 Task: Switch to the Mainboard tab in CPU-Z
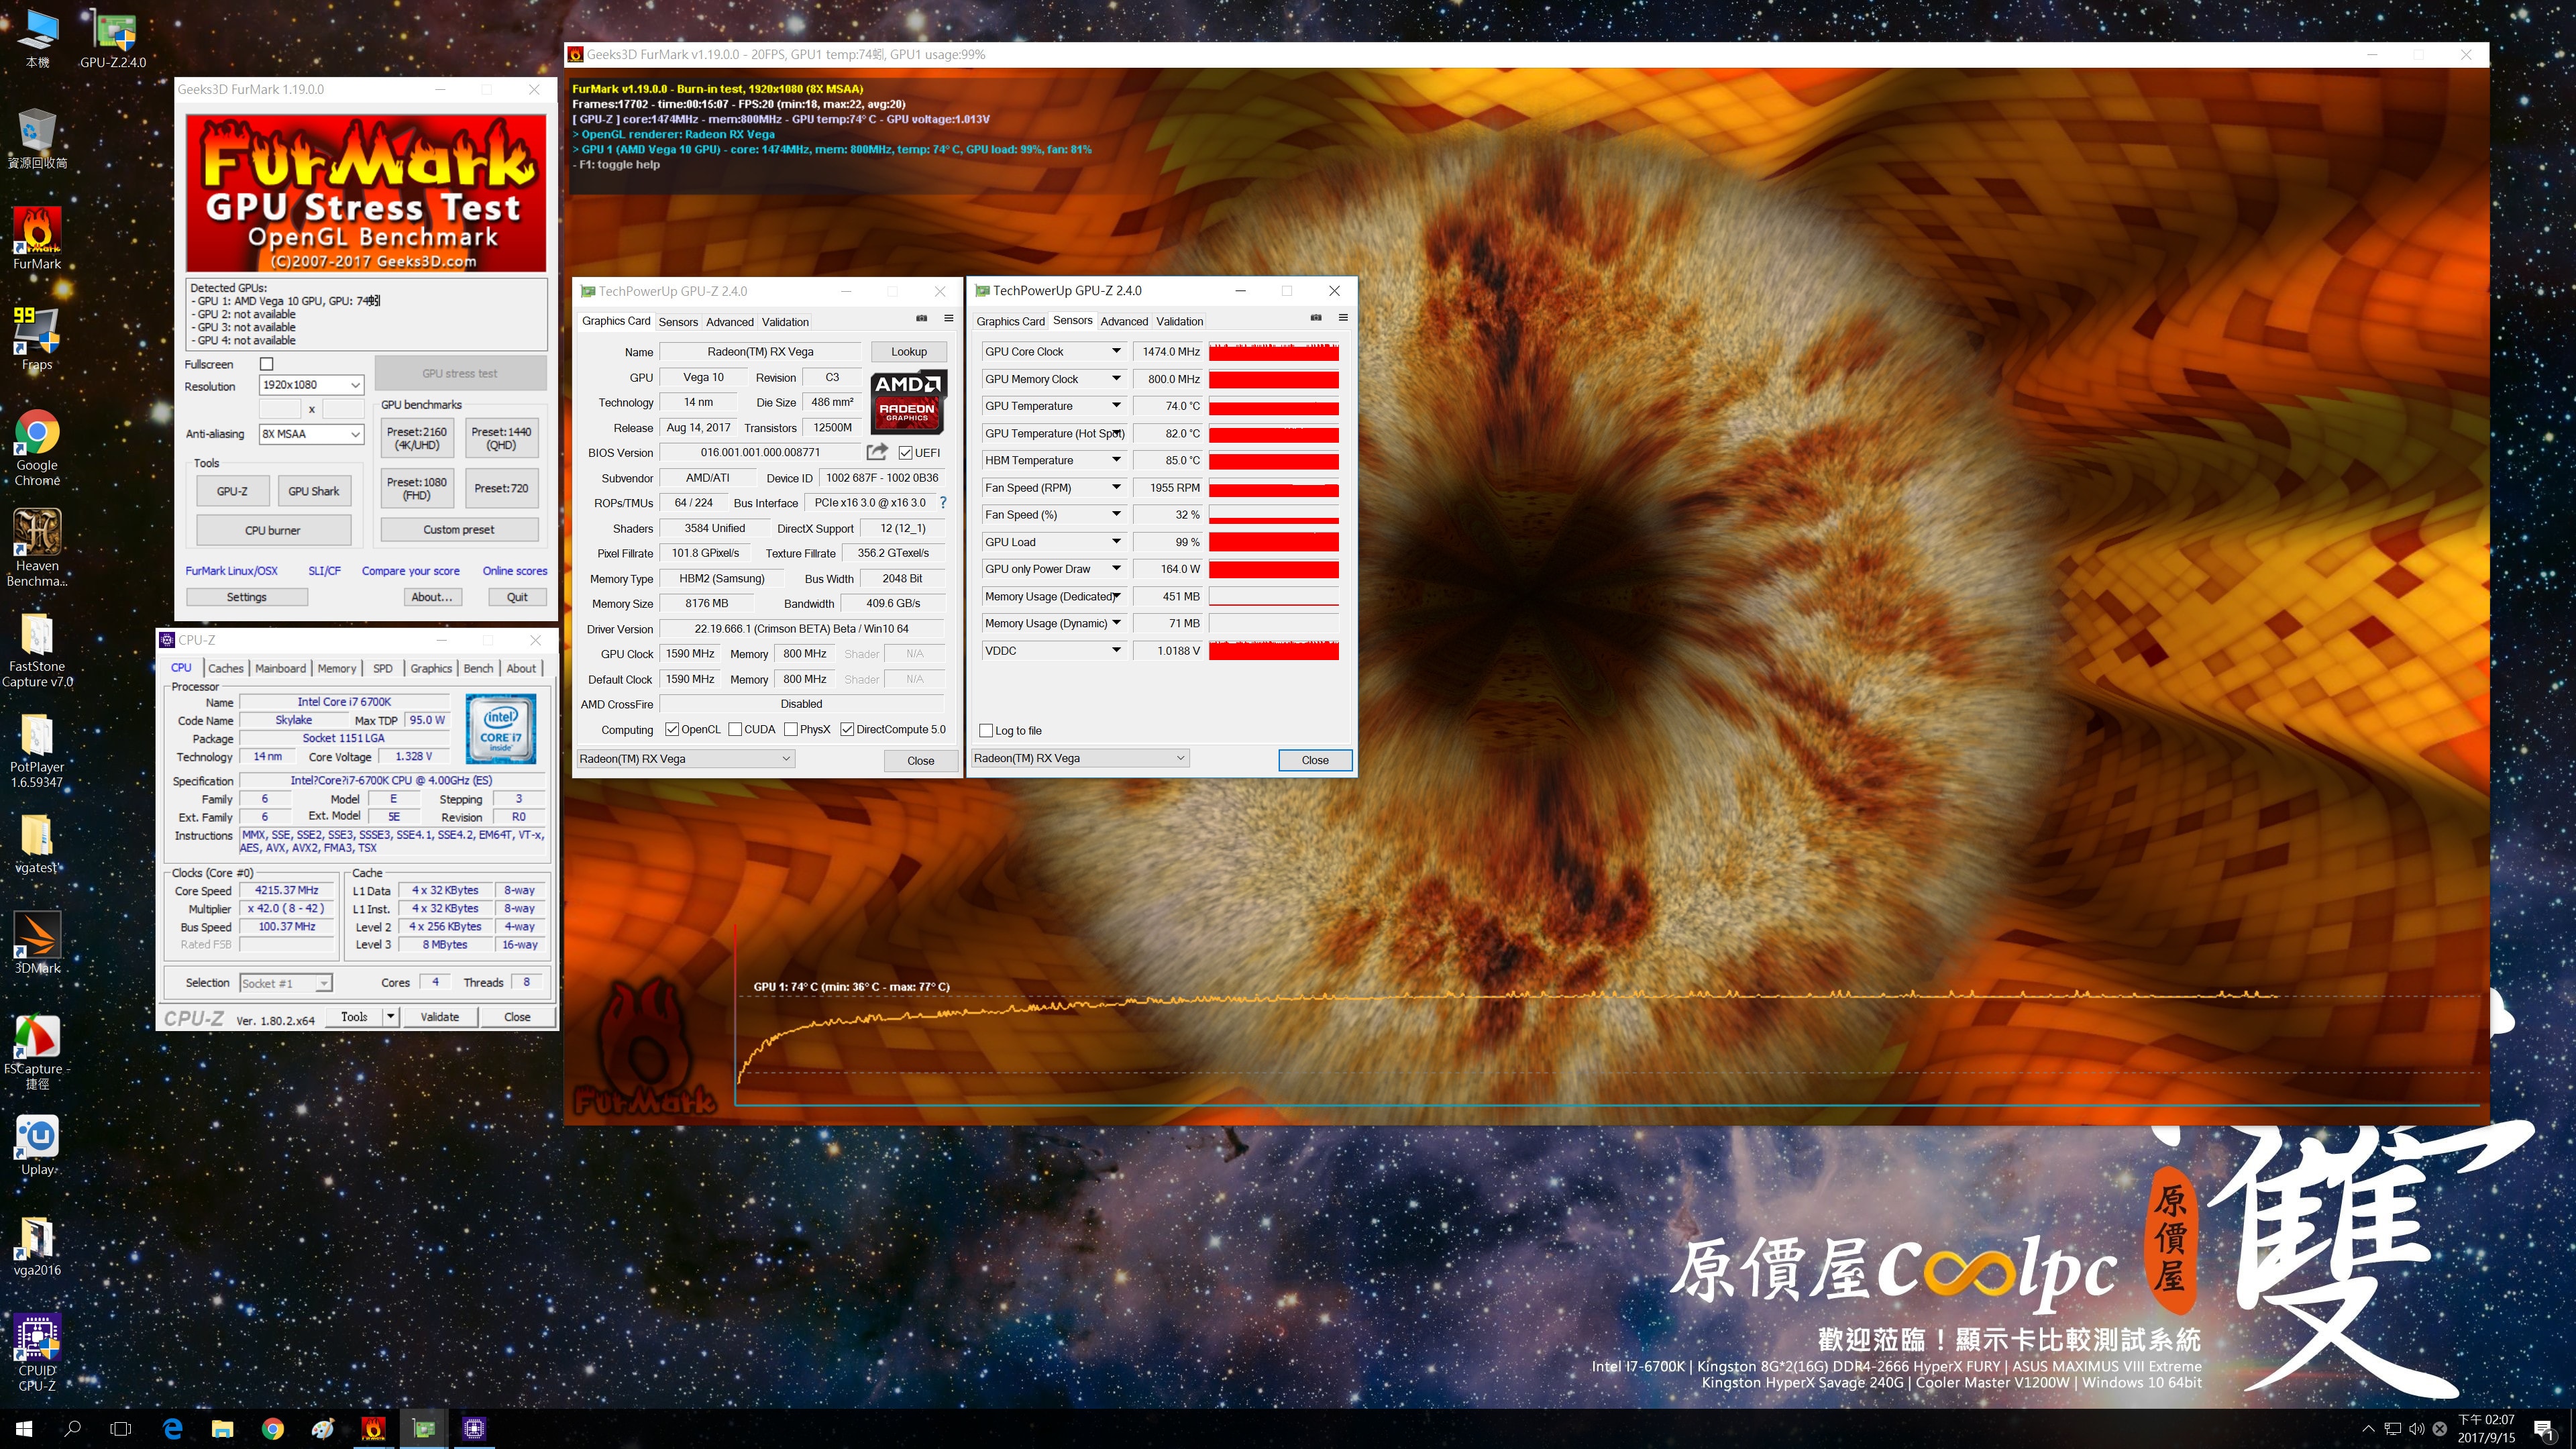click(x=280, y=668)
